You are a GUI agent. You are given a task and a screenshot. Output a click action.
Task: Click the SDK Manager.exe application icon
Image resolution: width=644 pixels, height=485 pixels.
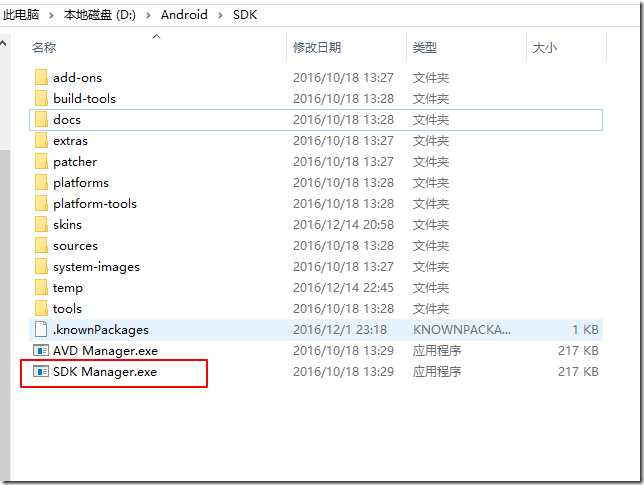point(41,371)
